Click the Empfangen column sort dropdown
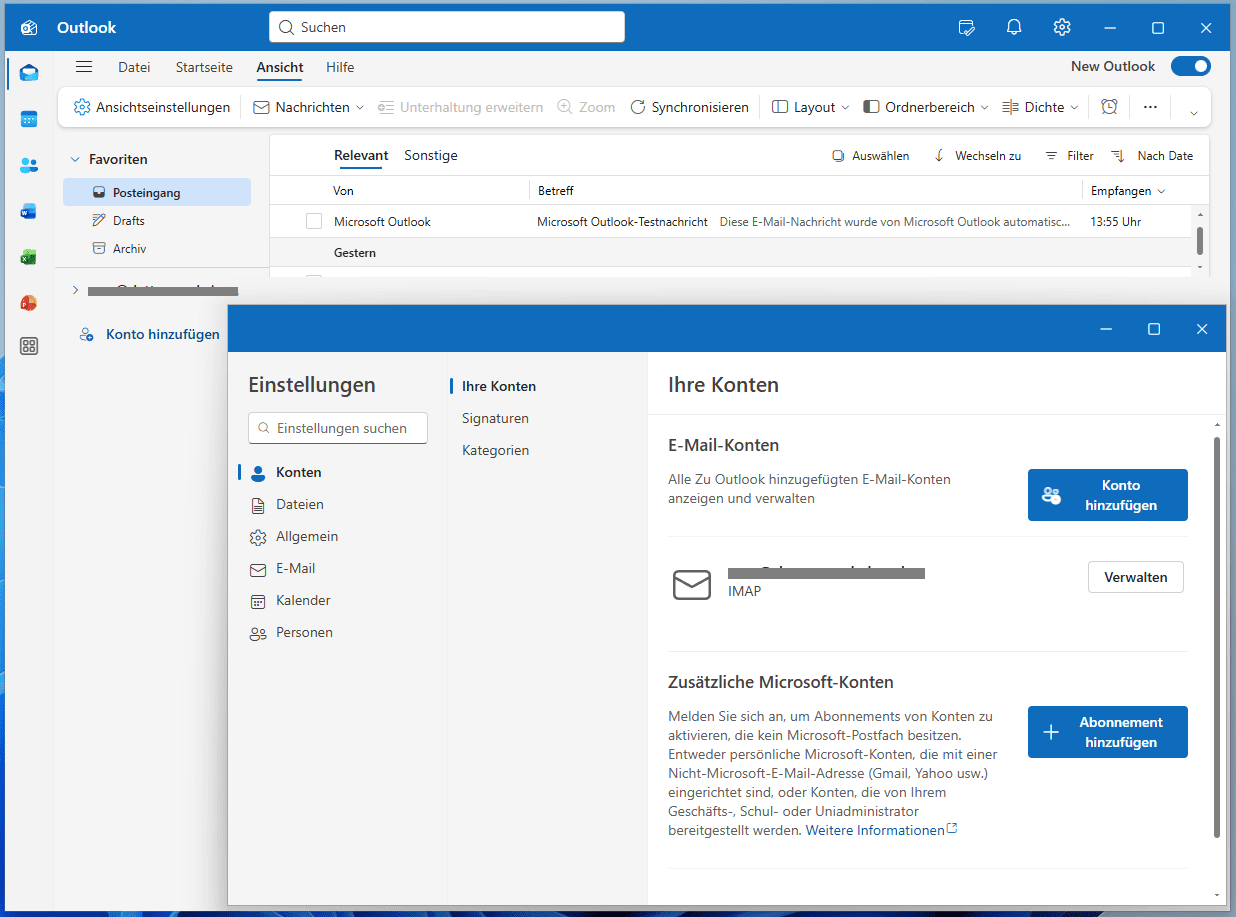This screenshot has height=917, width=1236. (1128, 190)
